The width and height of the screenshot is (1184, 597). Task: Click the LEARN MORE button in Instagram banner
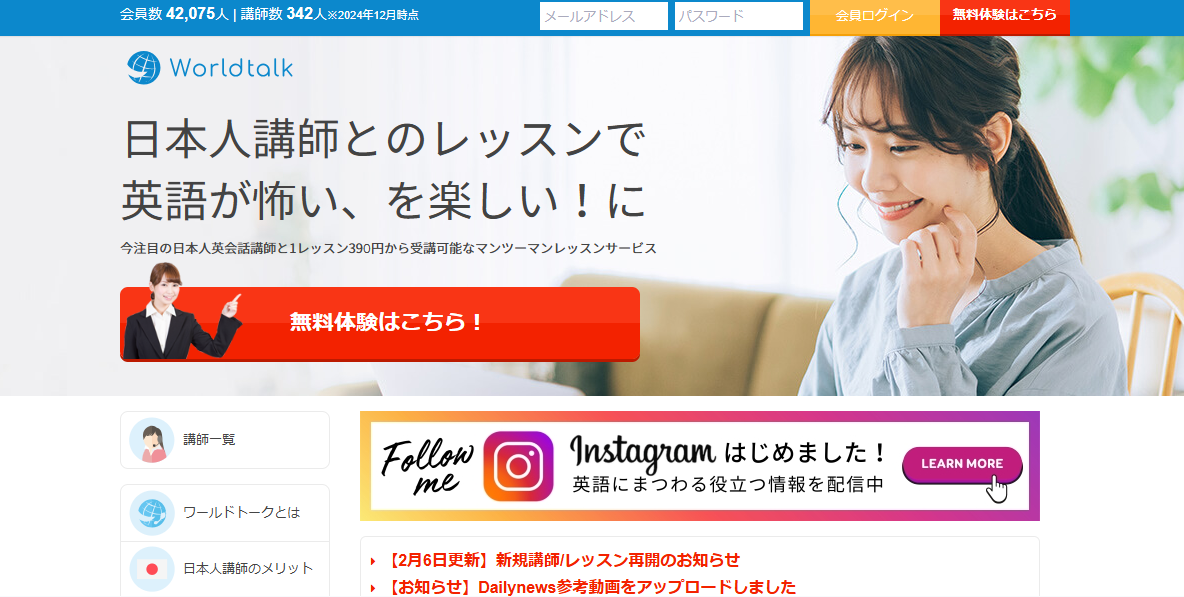[962, 464]
